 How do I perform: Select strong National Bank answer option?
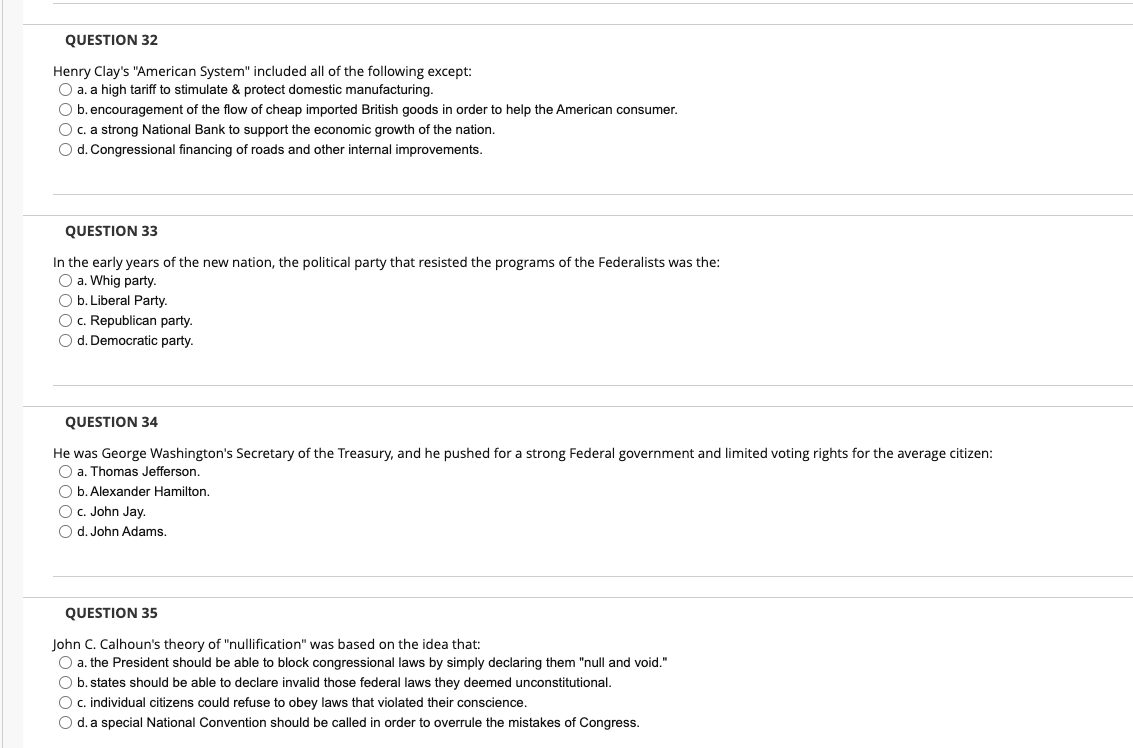pos(65,130)
